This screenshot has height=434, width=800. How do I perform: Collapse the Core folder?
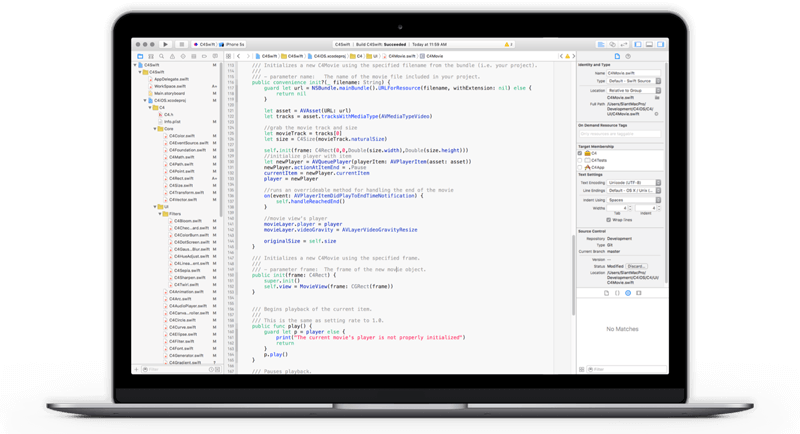click(x=155, y=129)
